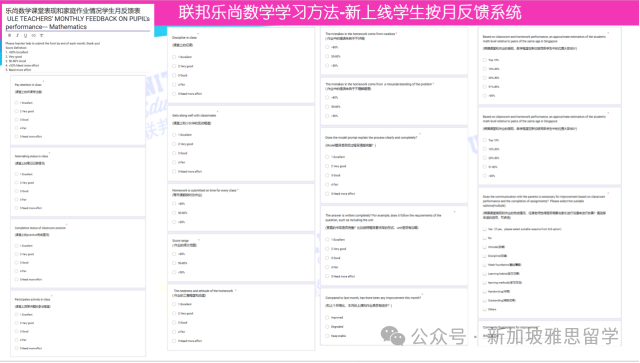
Task: Select 1 Excellent for Participates actively in class
Action: [x=16, y=314]
